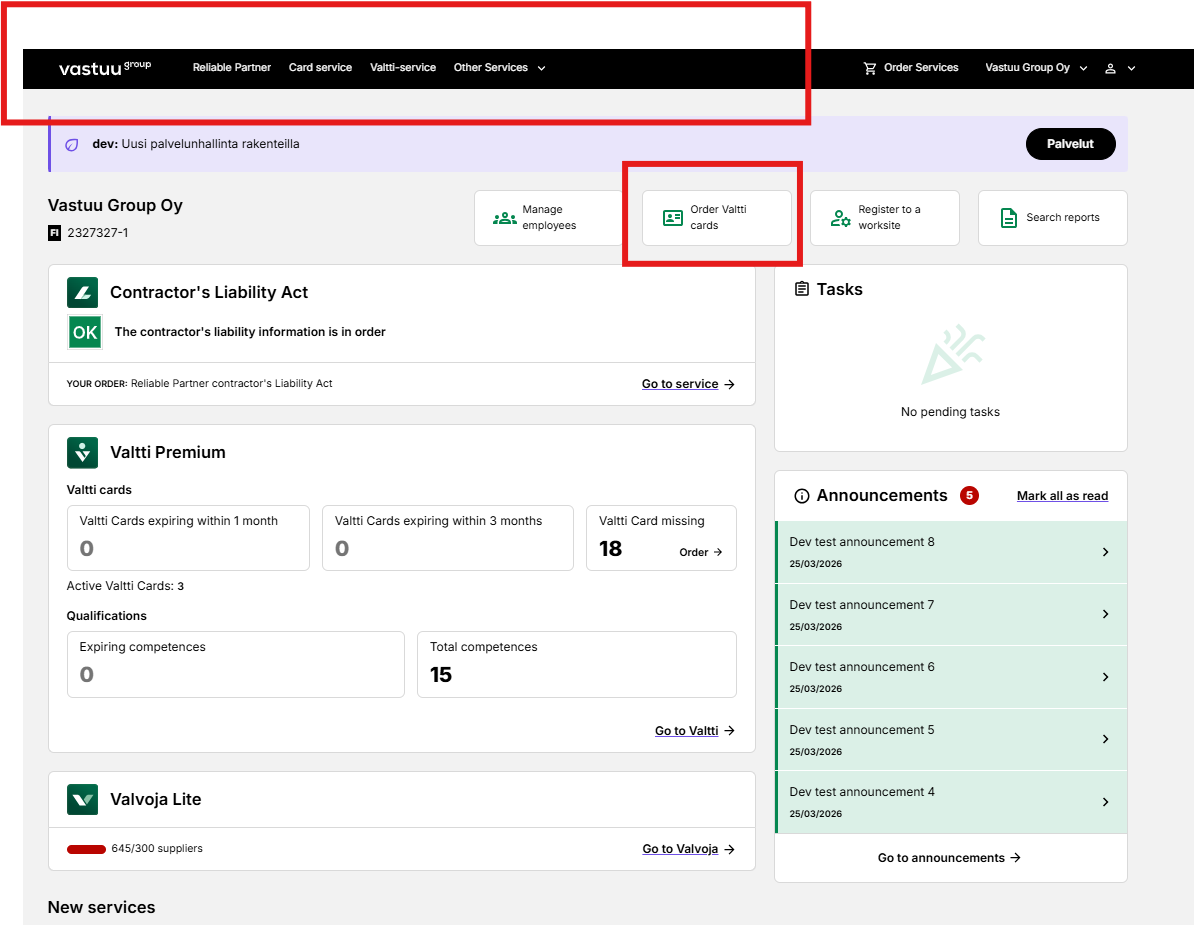The width and height of the screenshot is (1194, 925).
Task: Expand Dev test announcement 5 chevron
Action: 1106,739
